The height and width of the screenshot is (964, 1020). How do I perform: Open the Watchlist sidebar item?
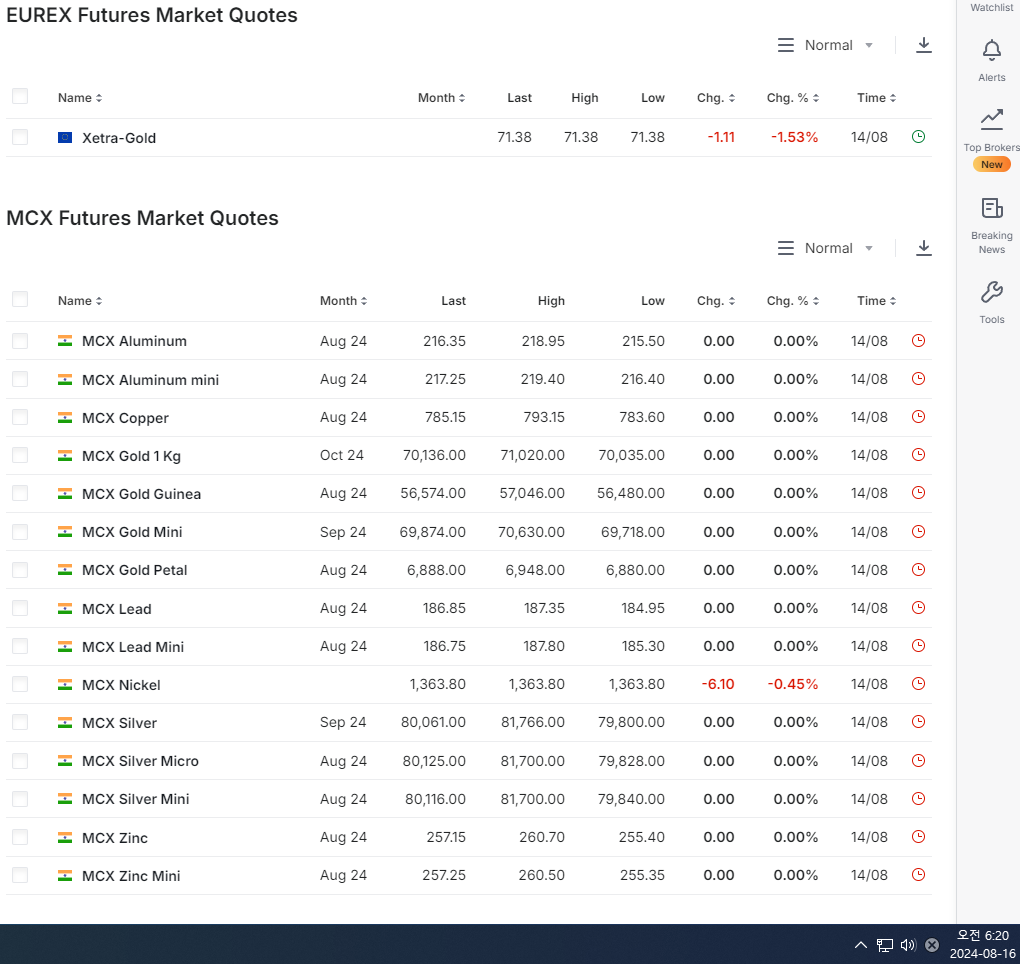click(991, 7)
